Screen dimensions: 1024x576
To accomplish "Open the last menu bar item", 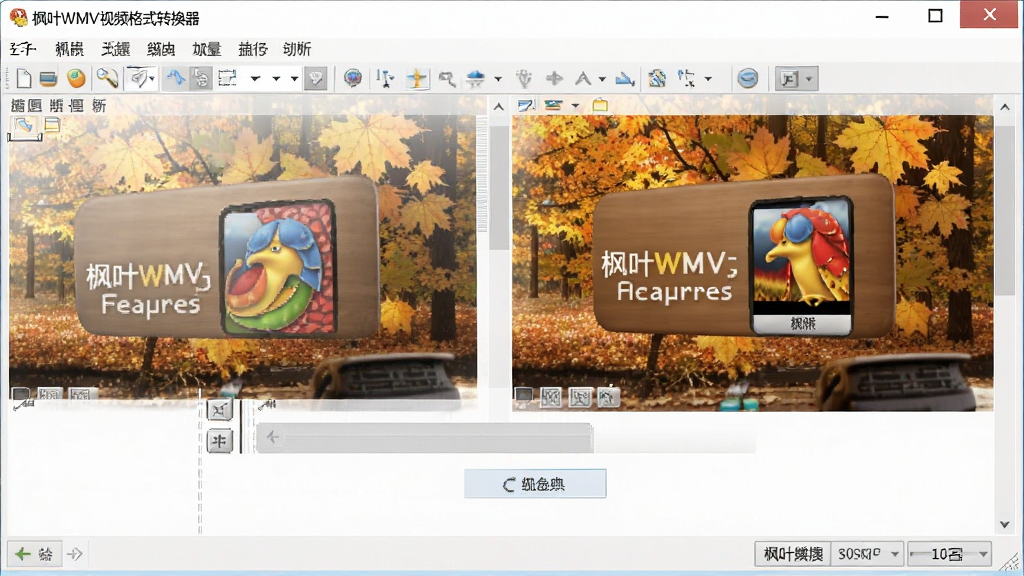I will coord(297,49).
